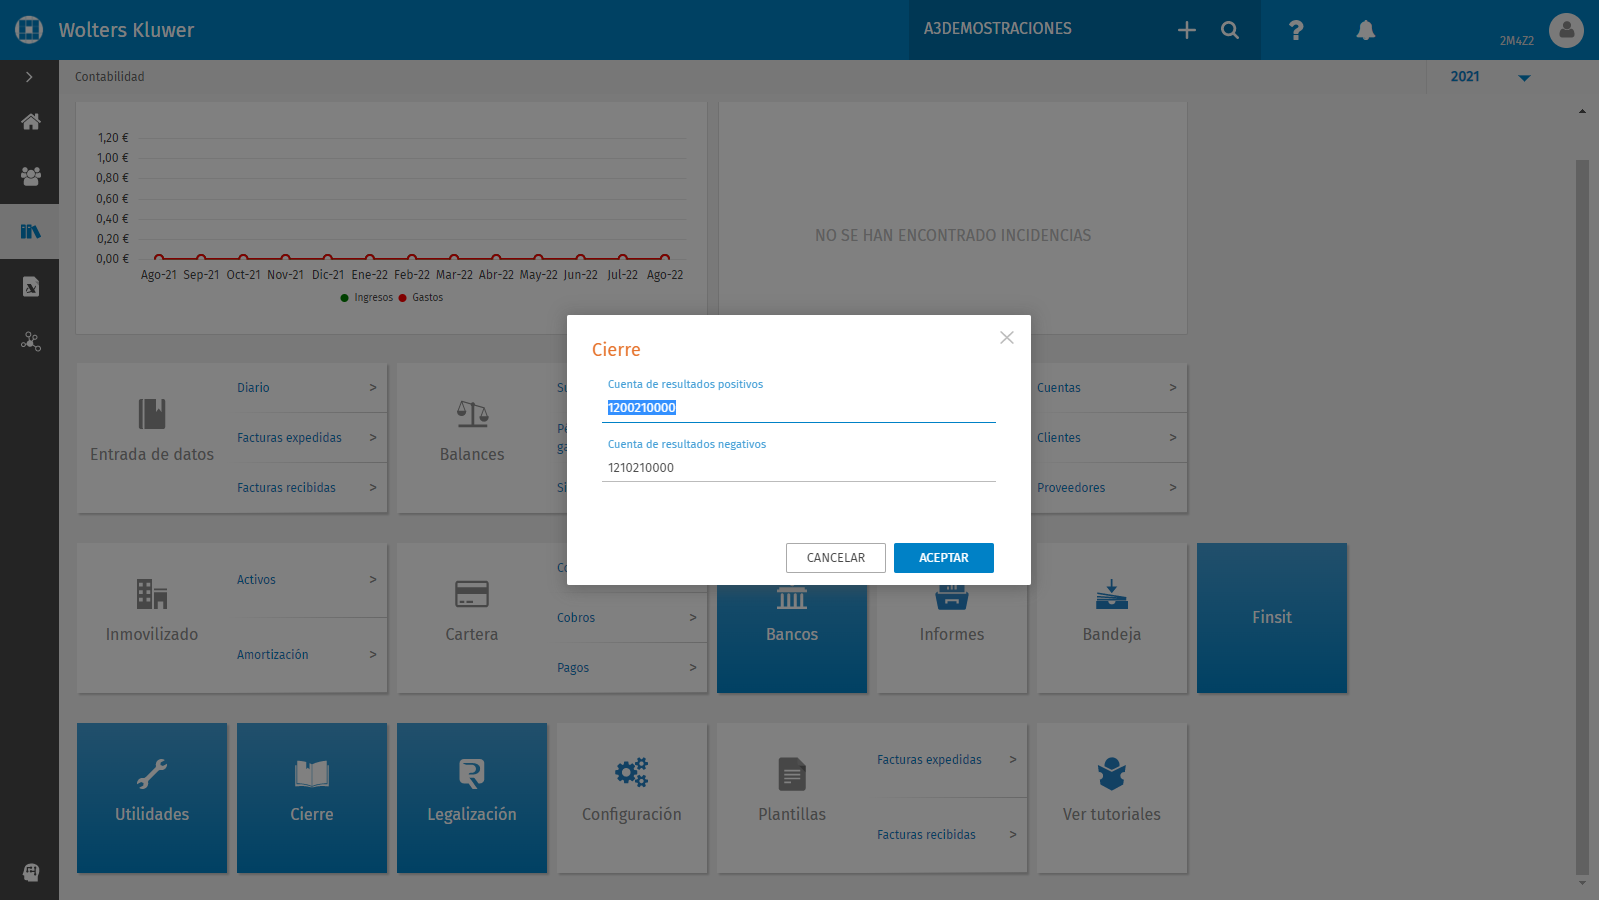1599x900 pixels.
Task: Open the people group sidebar icon
Action: click(x=30, y=177)
